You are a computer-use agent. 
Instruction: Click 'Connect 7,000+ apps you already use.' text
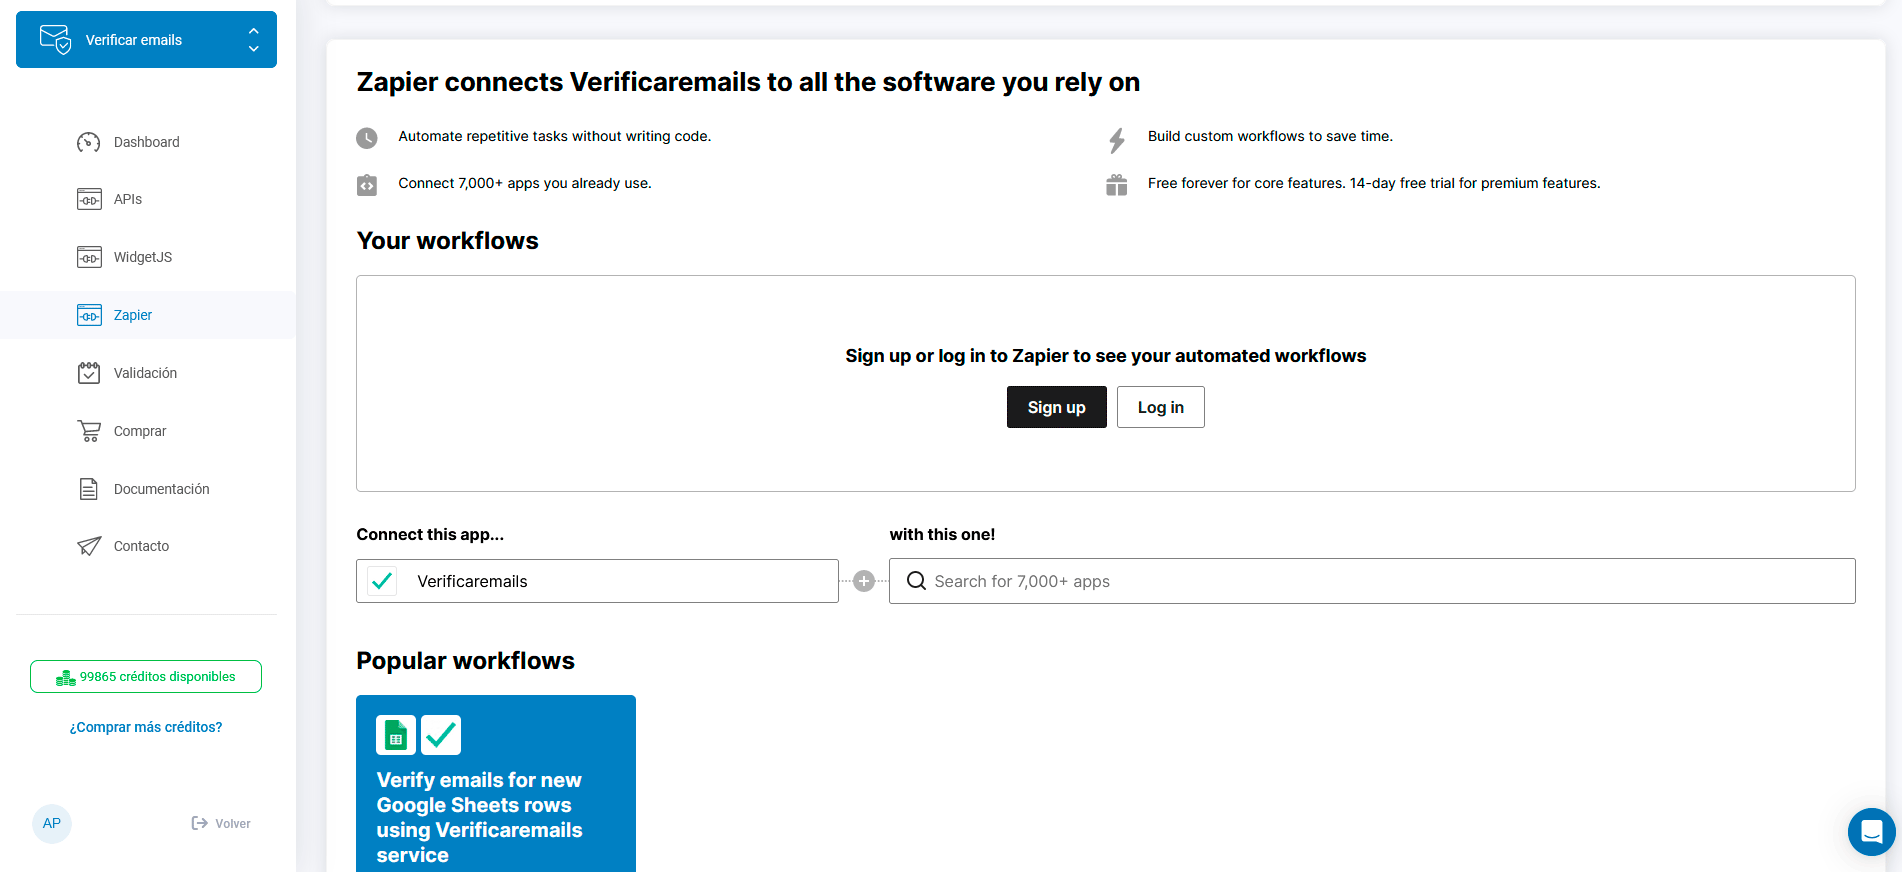[525, 183]
